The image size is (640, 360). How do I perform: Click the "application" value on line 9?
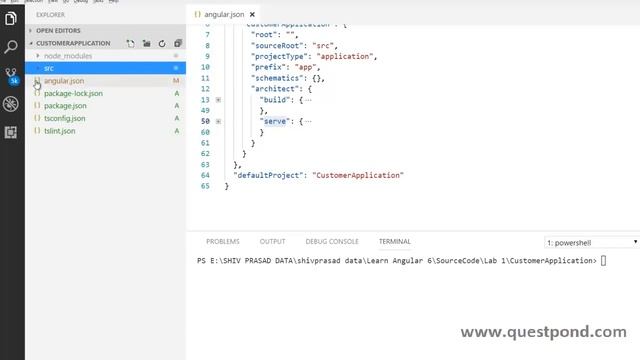[x=345, y=56]
